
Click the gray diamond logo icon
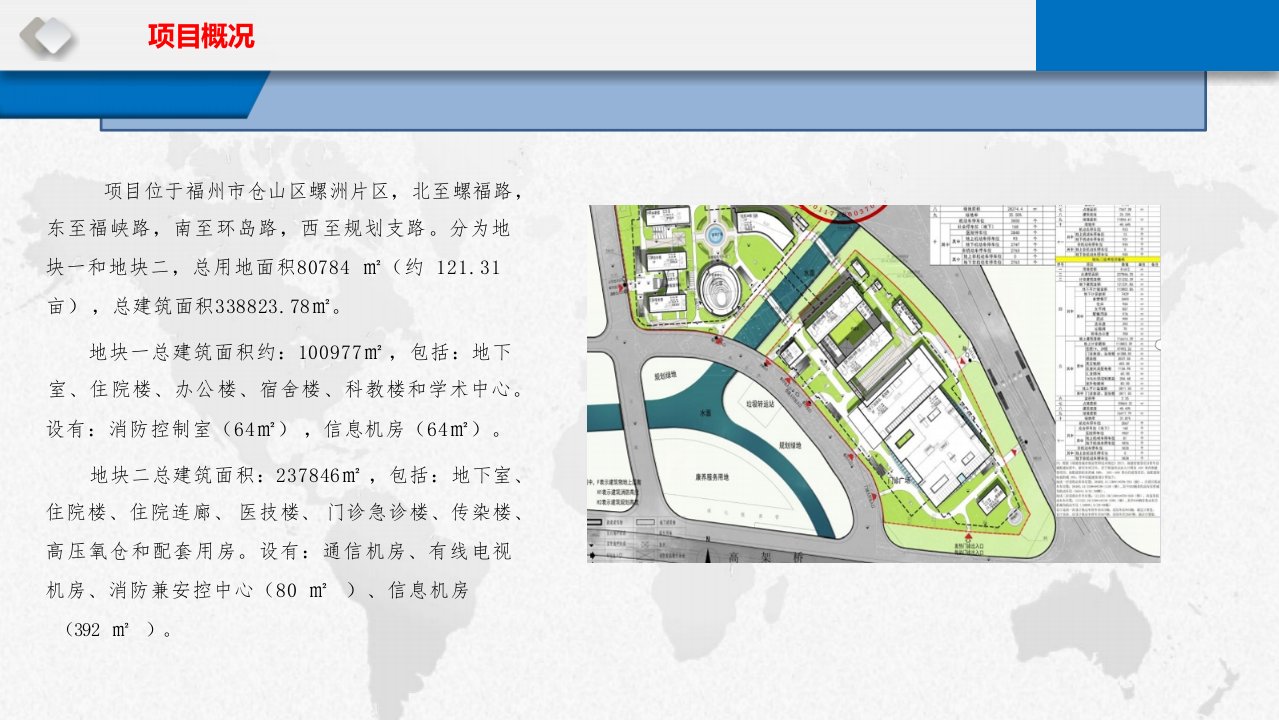[x=48, y=37]
